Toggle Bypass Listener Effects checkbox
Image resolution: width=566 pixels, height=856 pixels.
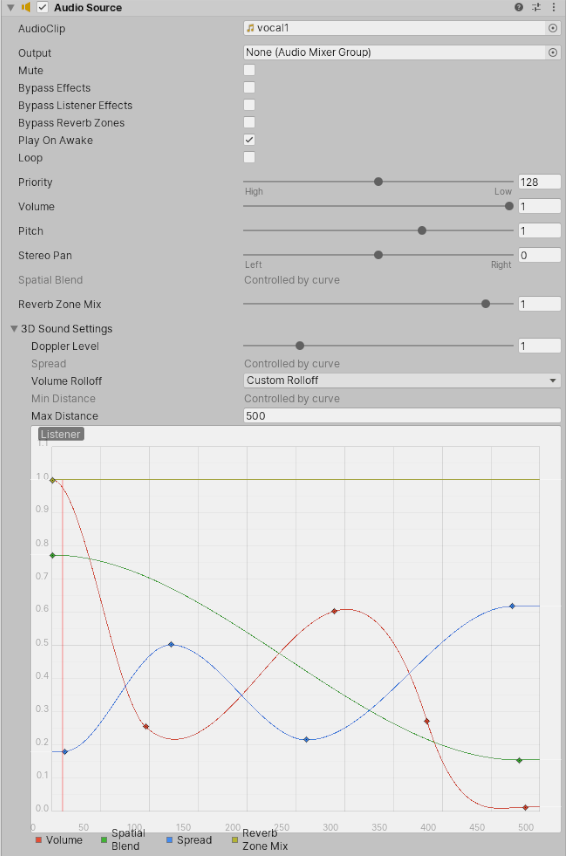(249, 105)
